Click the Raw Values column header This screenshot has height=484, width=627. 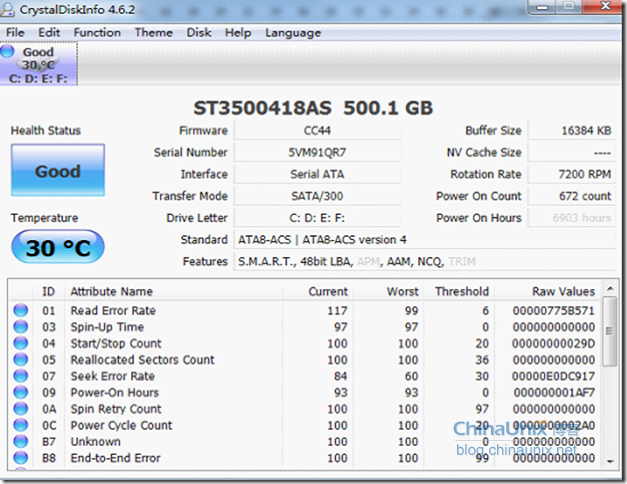click(548, 291)
